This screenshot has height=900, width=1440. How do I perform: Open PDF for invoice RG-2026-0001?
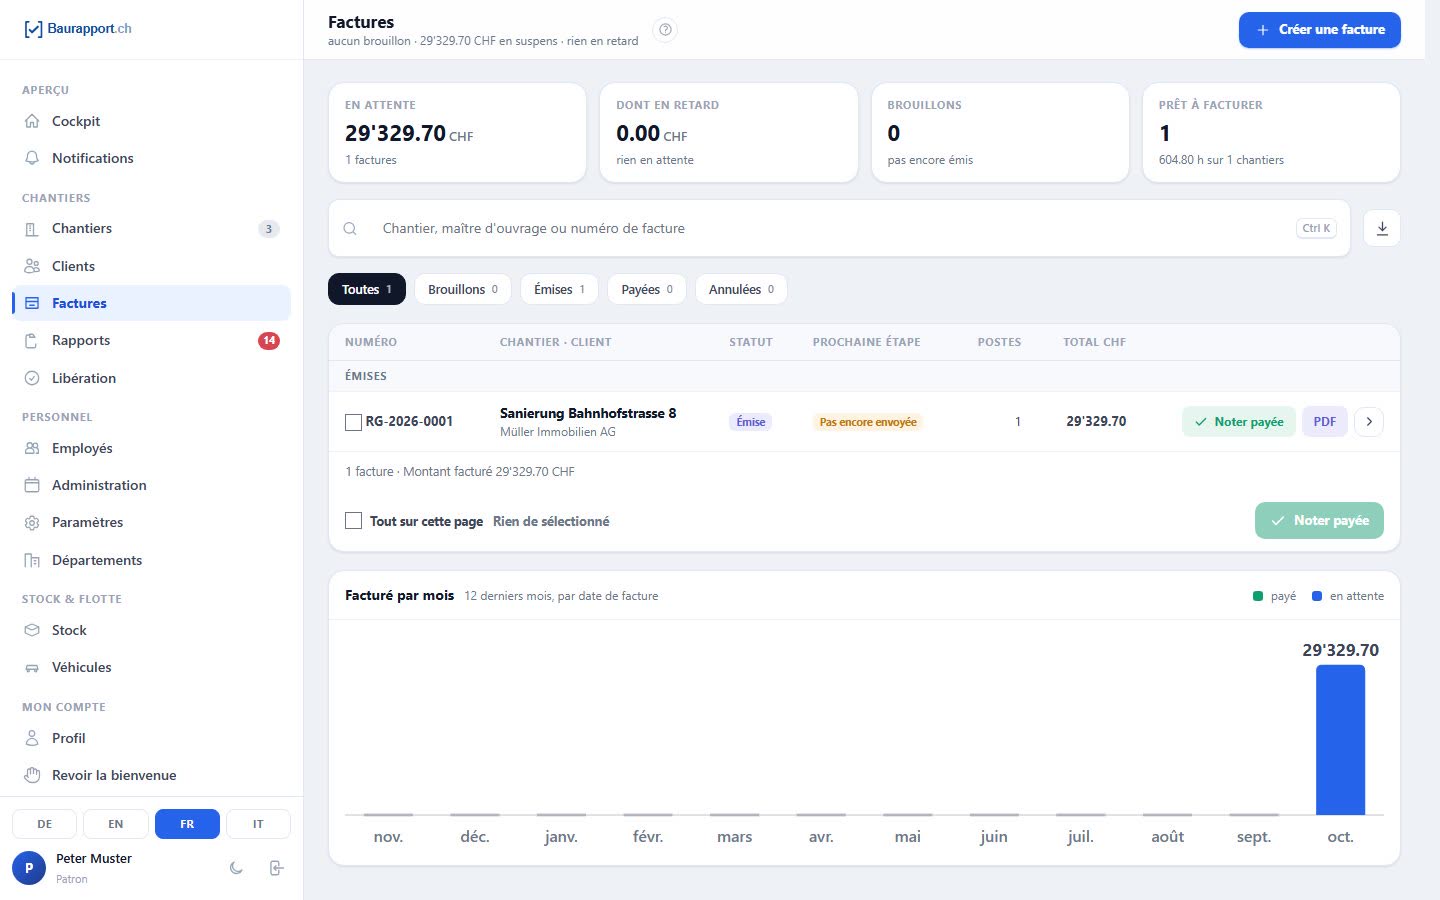pyautogui.click(x=1325, y=422)
